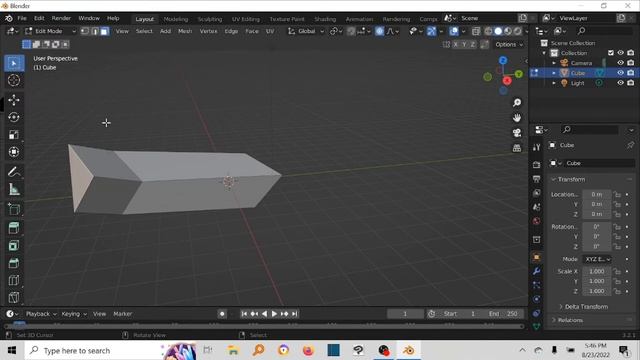This screenshot has height=360, width=640.
Task: Select the Select Box tool
Action: pos(14,63)
